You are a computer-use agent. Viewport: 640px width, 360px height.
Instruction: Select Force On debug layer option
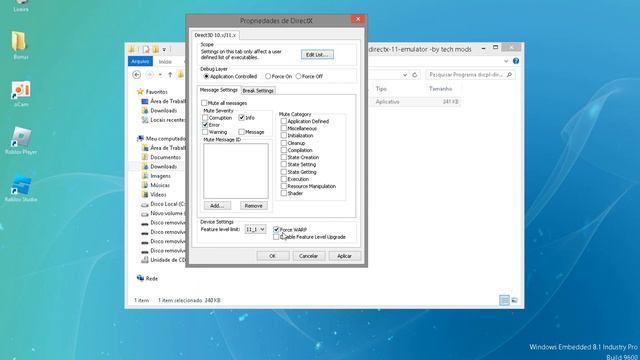268,76
